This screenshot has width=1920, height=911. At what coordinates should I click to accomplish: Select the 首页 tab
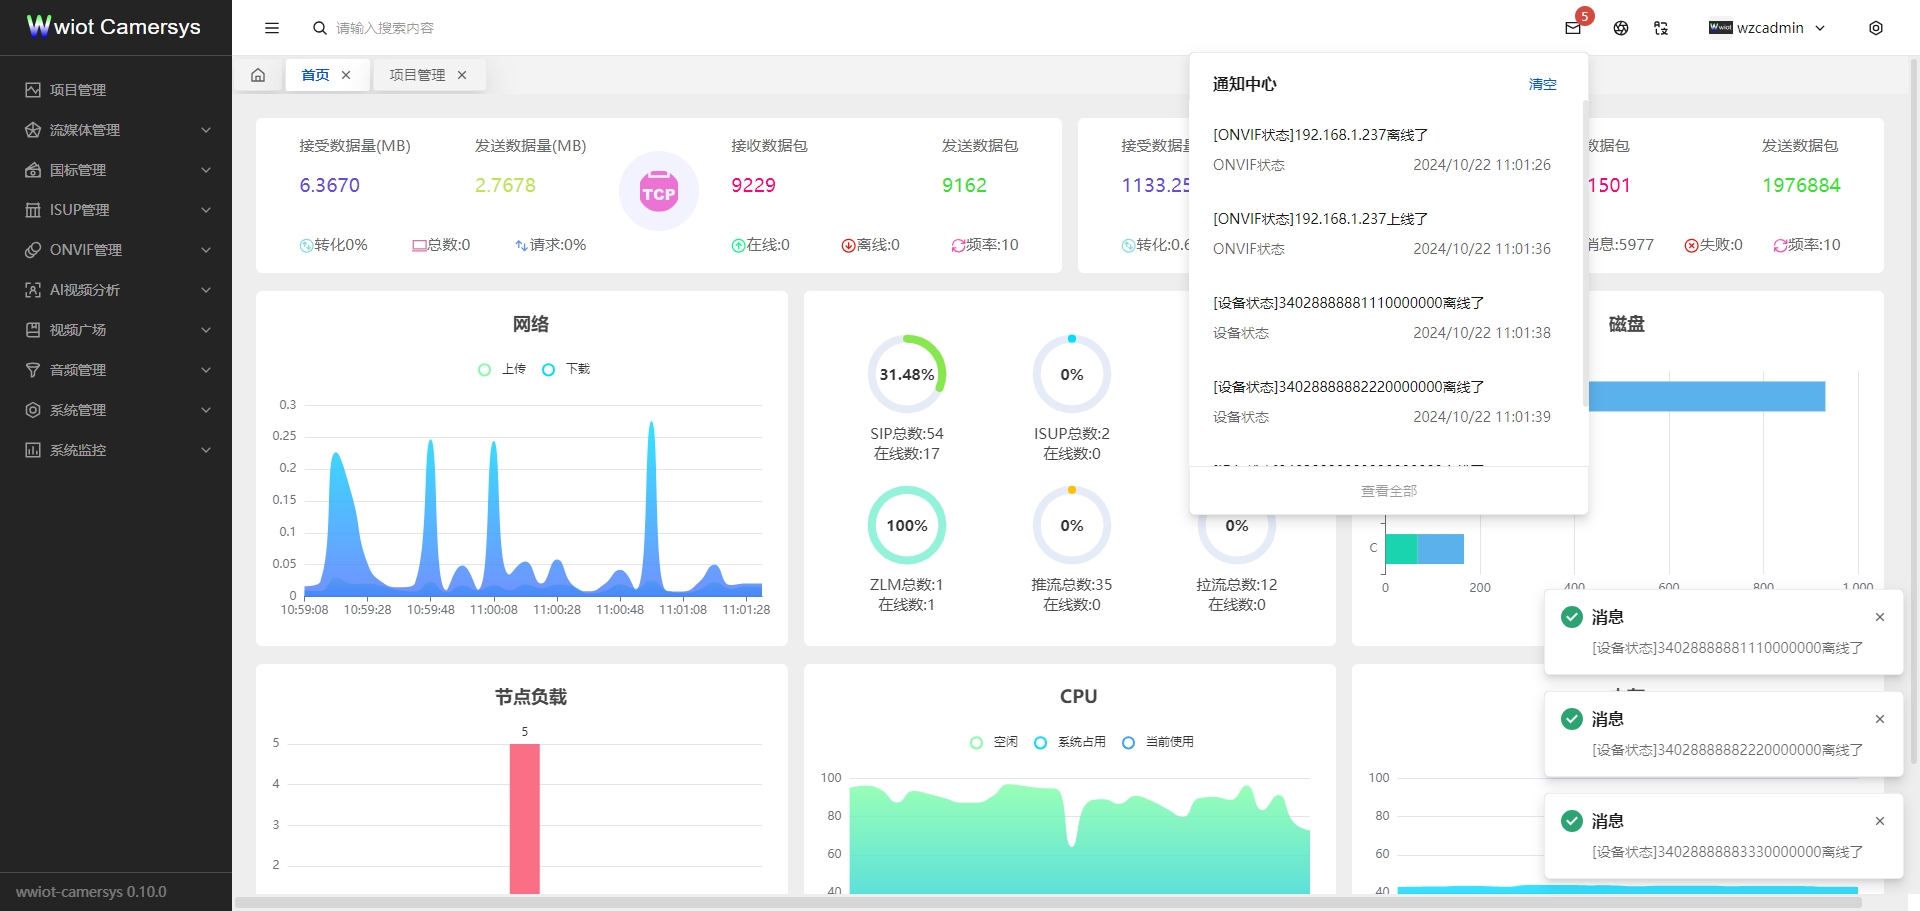314,74
